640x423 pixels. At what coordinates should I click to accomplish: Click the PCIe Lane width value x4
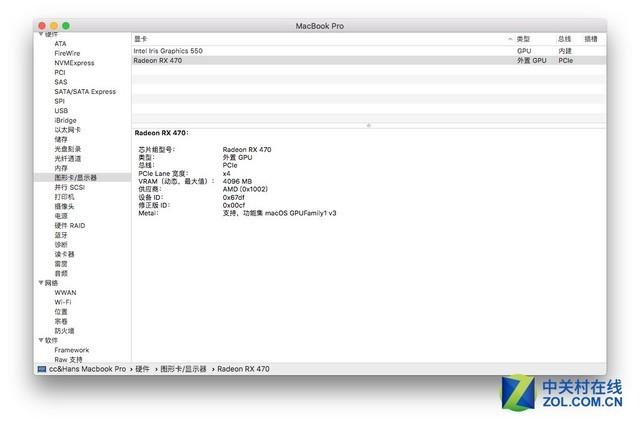pyautogui.click(x=227, y=174)
